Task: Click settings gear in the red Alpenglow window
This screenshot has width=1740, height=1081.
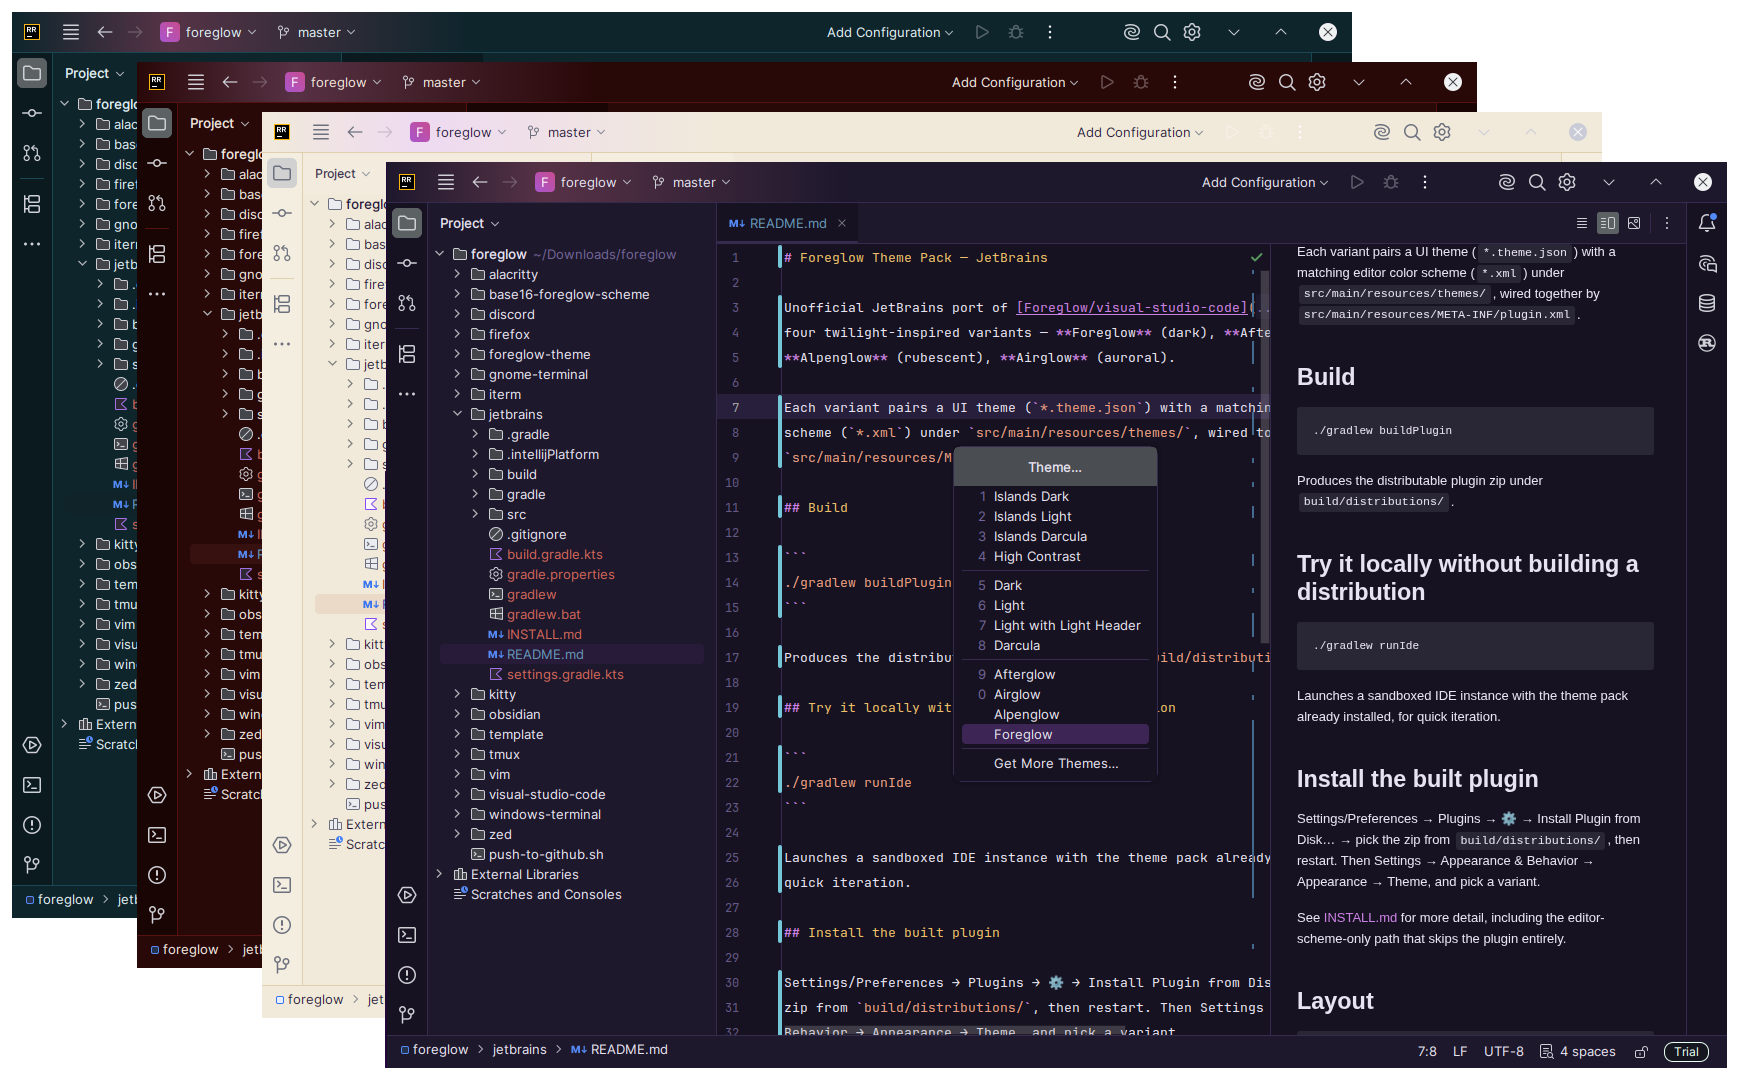Action: point(1317,82)
